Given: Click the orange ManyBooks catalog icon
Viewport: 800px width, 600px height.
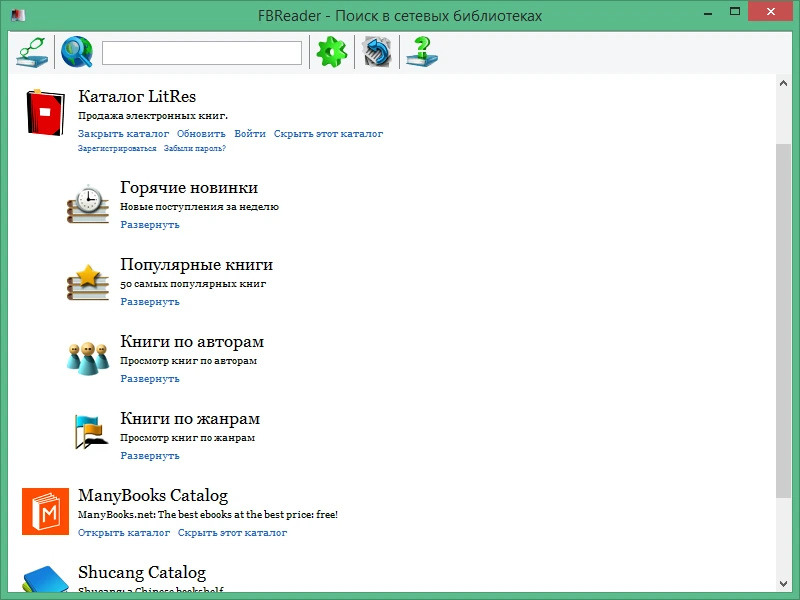Looking at the screenshot, I should [45, 511].
